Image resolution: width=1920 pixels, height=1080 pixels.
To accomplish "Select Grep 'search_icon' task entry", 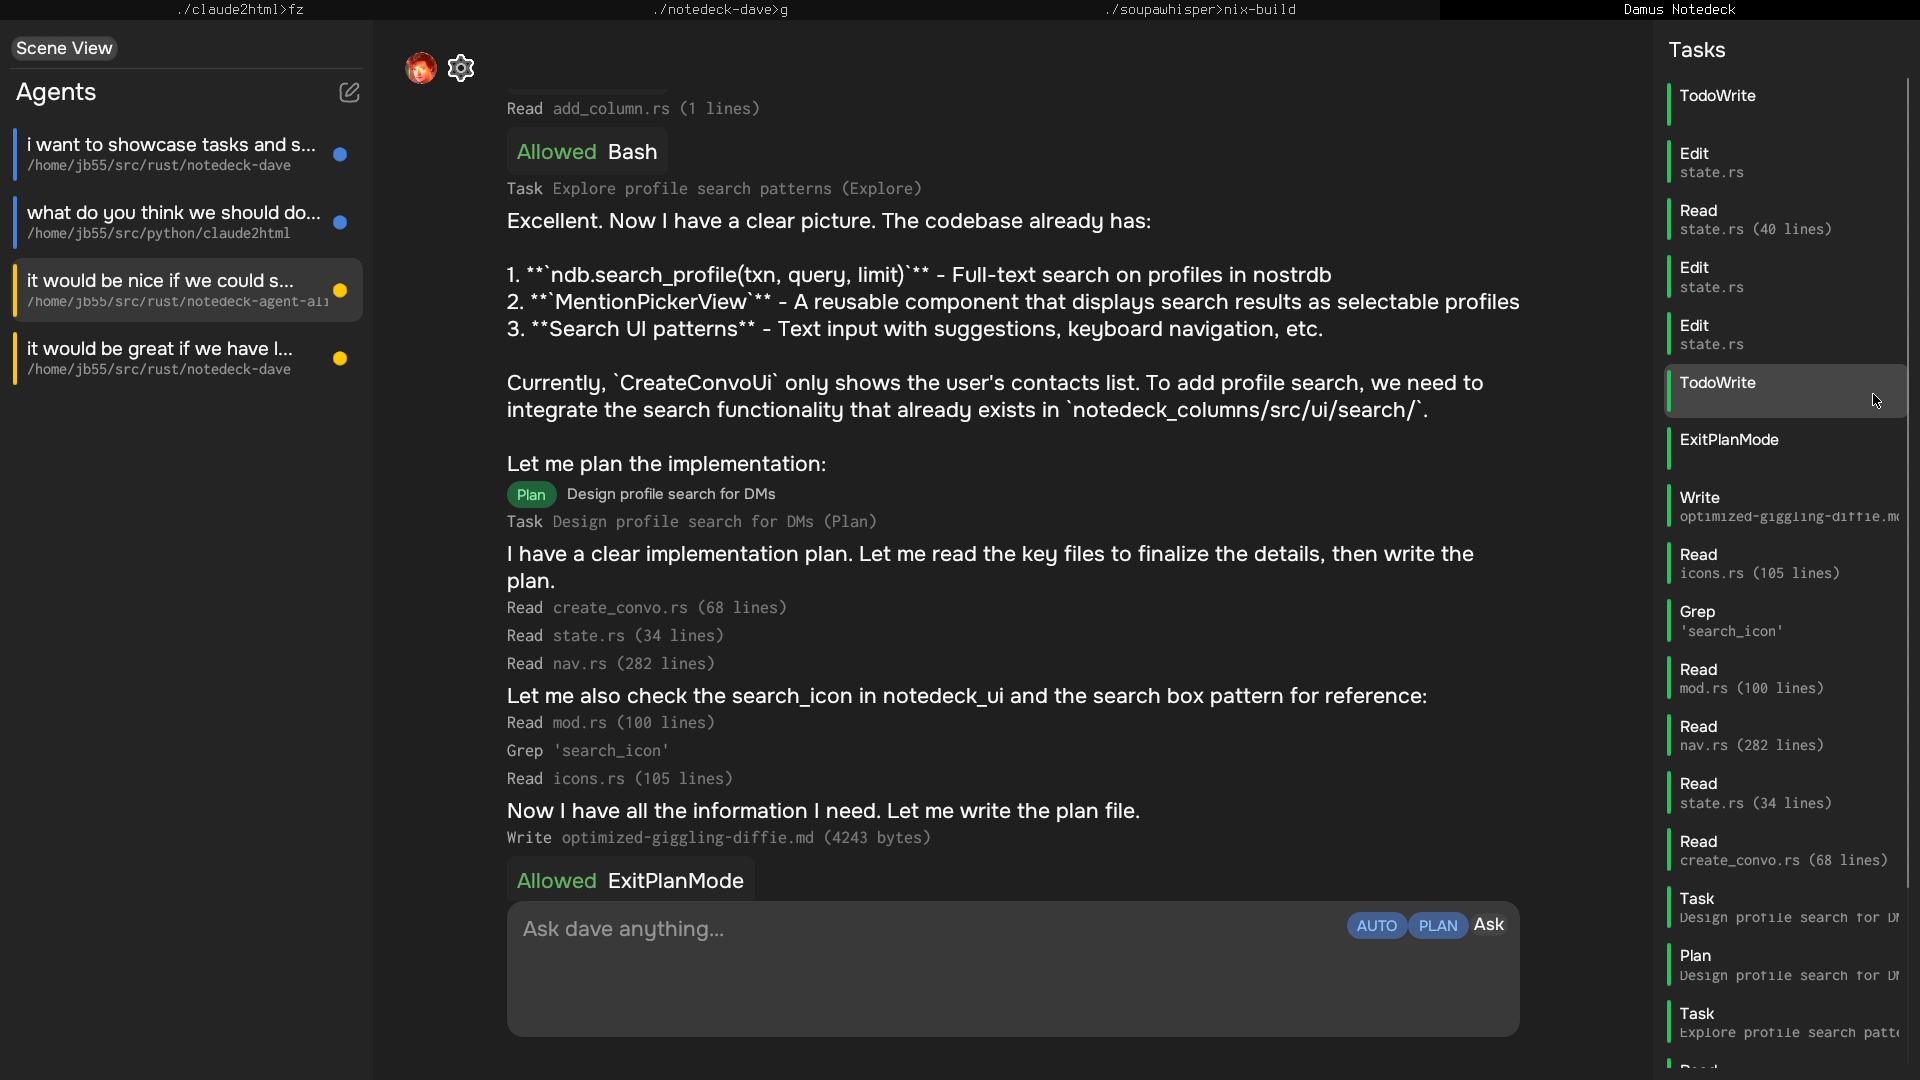I will [x=1730, y=621].
